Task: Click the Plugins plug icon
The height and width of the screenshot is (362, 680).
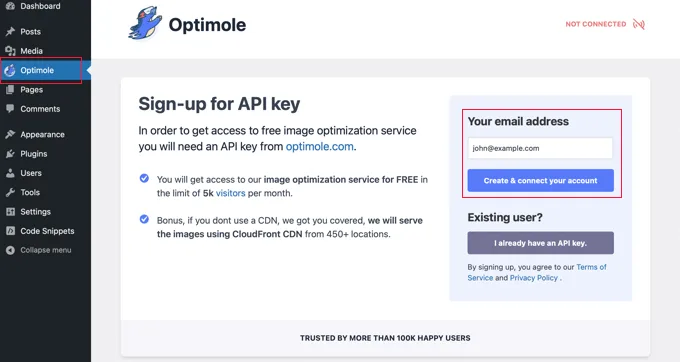Action: point(10,154)
